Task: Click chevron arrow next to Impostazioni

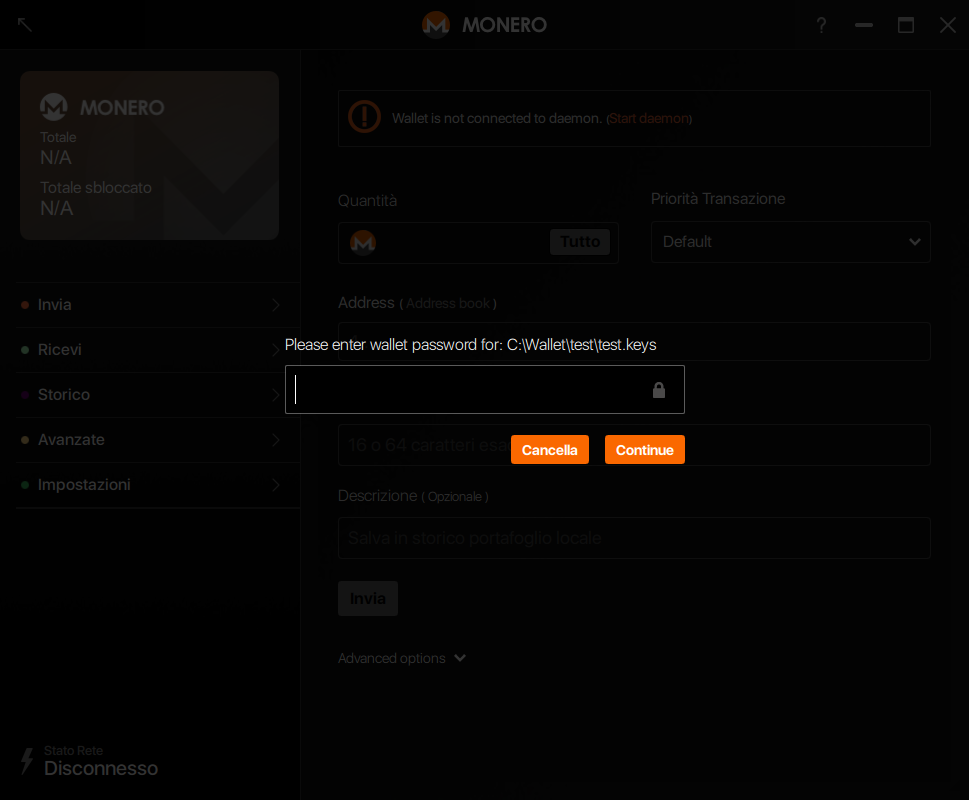Action: [276, 485]
